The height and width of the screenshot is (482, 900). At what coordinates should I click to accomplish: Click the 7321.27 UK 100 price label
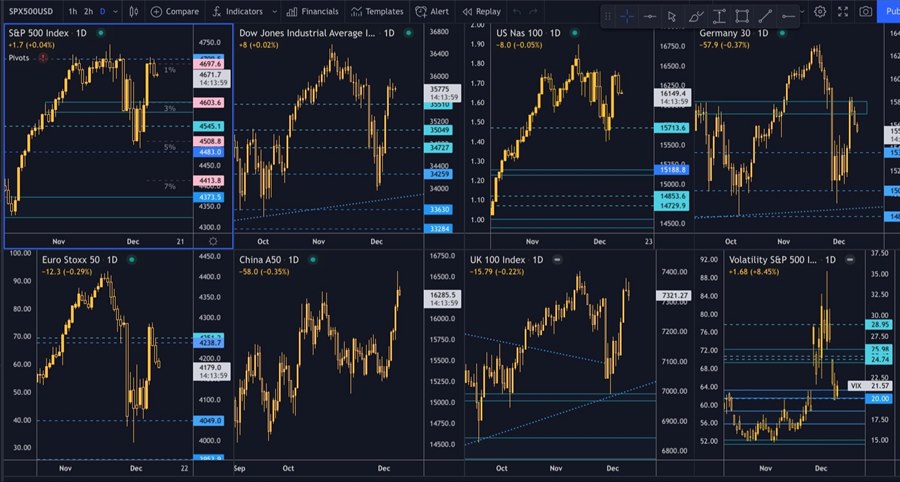[673, 296]
